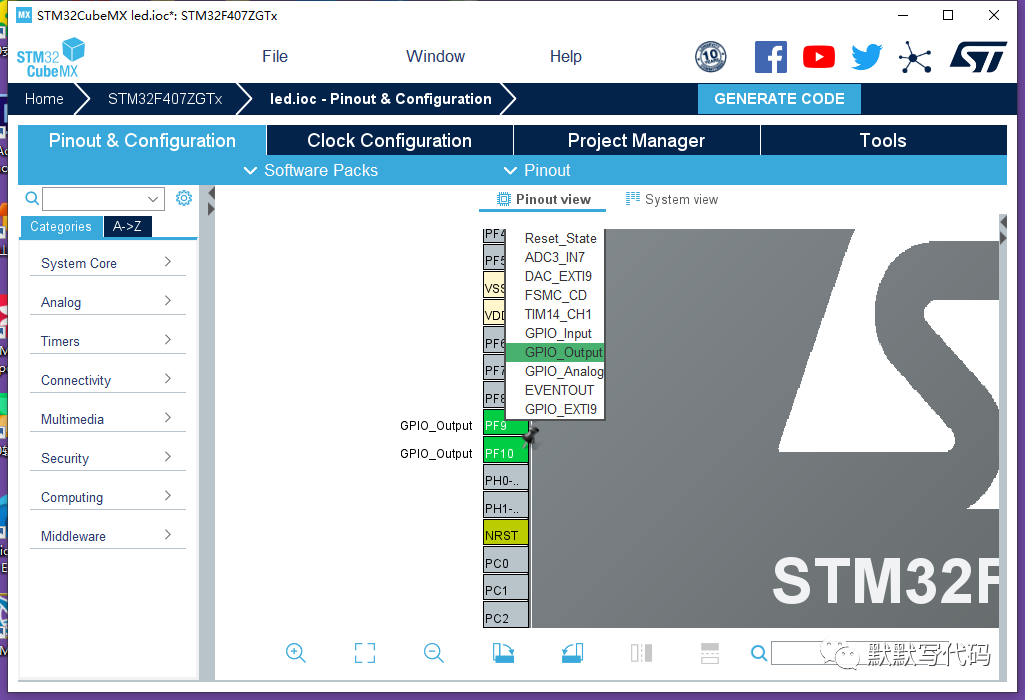Image resolution: width=1025 pixels, height=700 pixels.
Task: Switch to the System view tab
Action: pos(671,199)
